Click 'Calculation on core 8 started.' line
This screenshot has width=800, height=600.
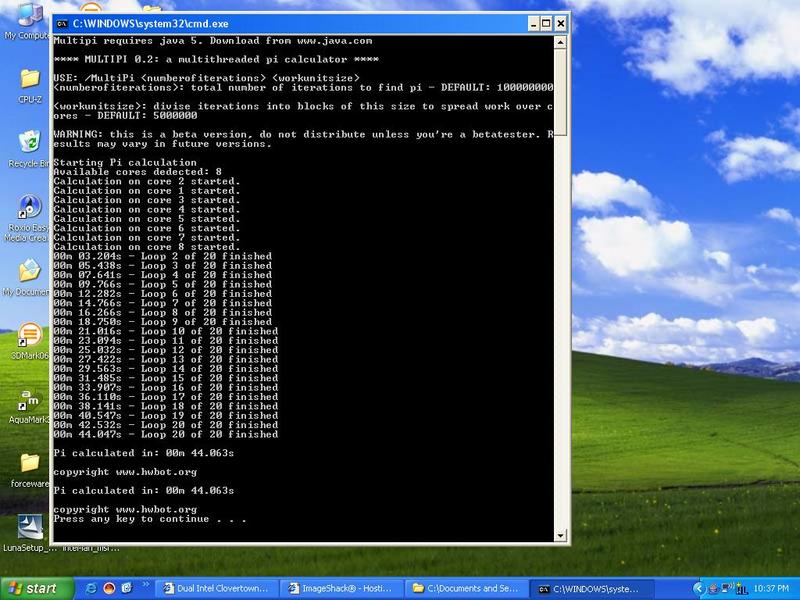click(146, 247)
